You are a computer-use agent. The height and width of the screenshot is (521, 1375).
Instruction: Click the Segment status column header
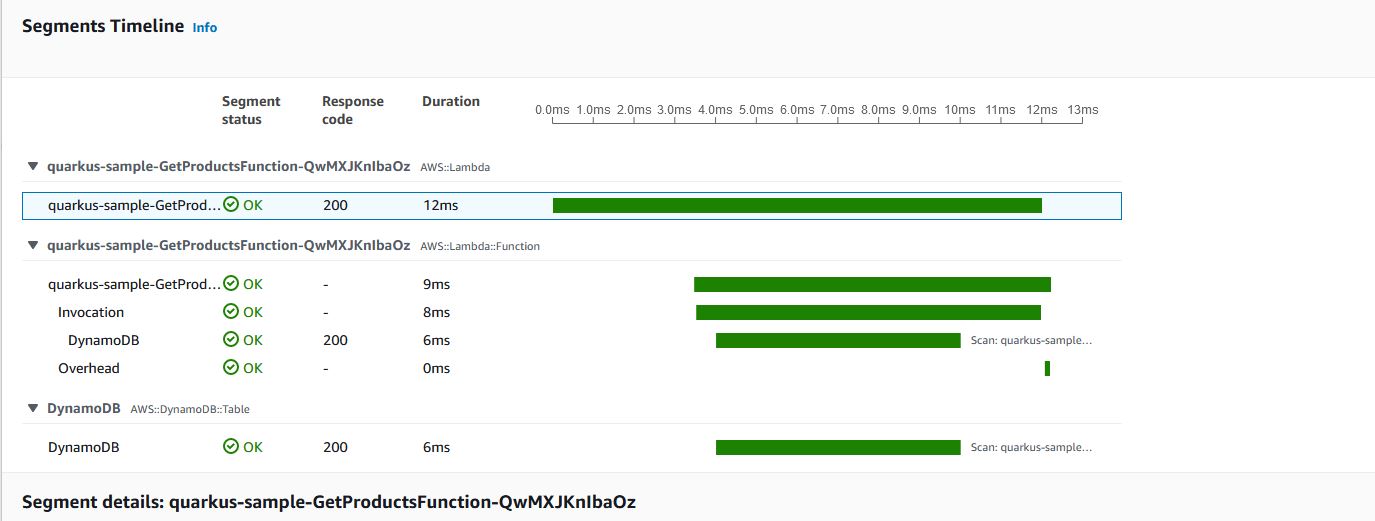click(x=251, y=110)
